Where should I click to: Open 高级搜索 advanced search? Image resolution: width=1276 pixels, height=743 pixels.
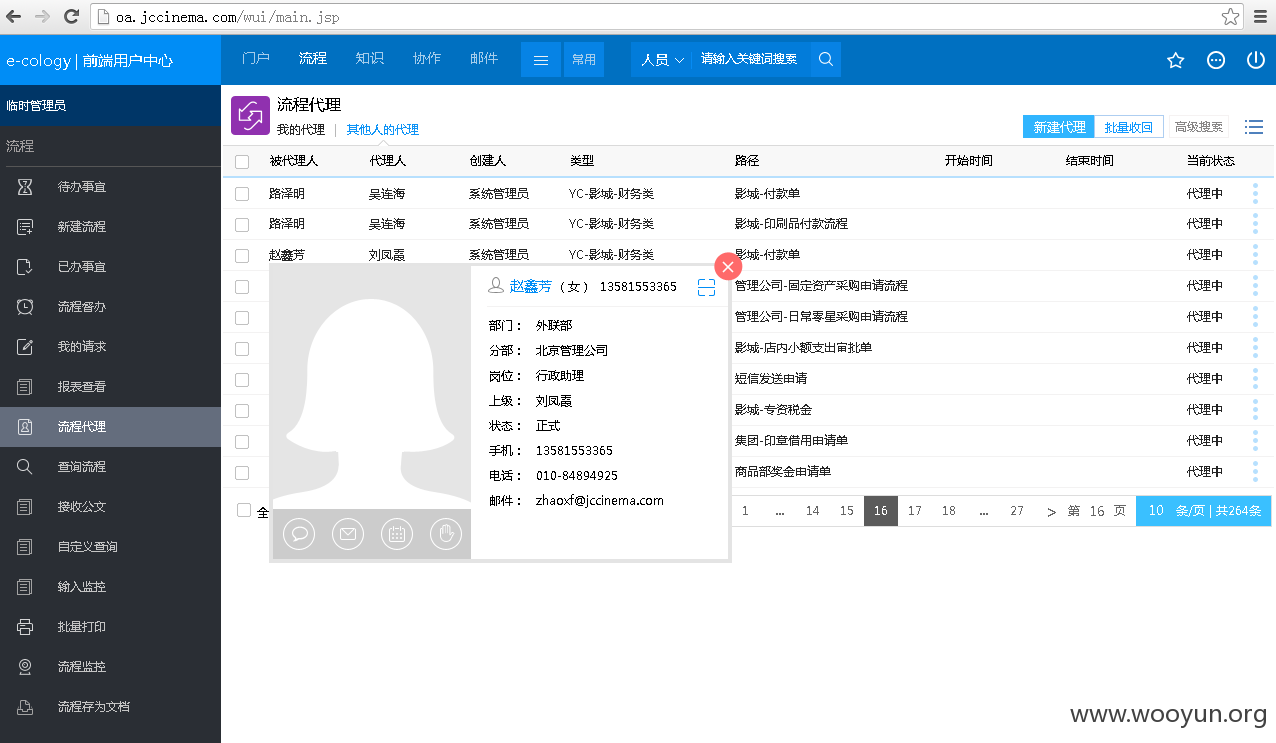click(1199, 127)
